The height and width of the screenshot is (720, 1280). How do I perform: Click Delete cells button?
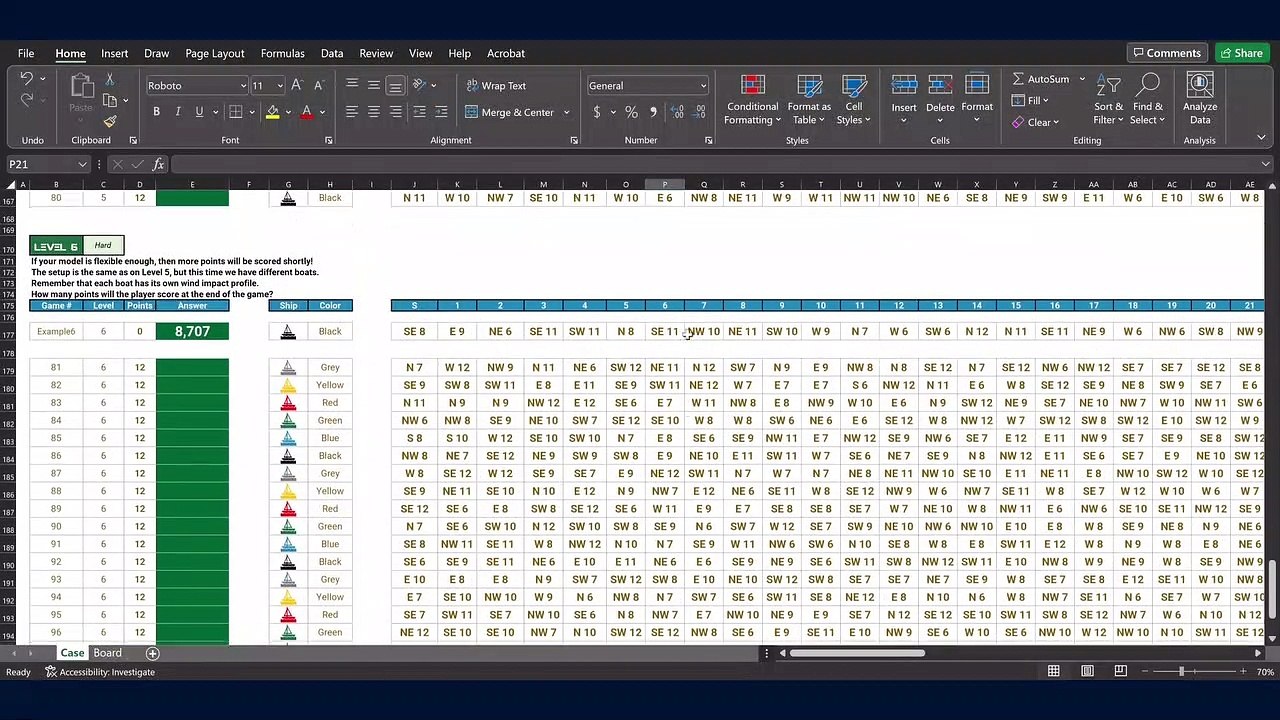(940, 99)
